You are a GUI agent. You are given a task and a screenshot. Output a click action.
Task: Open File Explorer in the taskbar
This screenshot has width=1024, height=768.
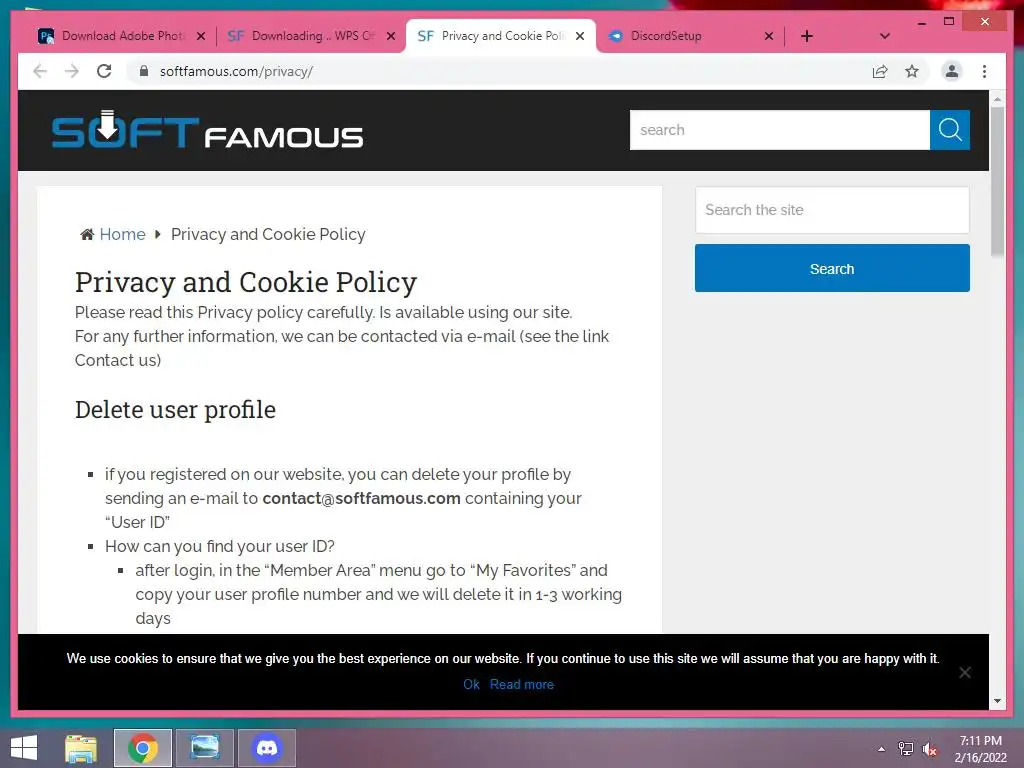[x=81, y=748]
